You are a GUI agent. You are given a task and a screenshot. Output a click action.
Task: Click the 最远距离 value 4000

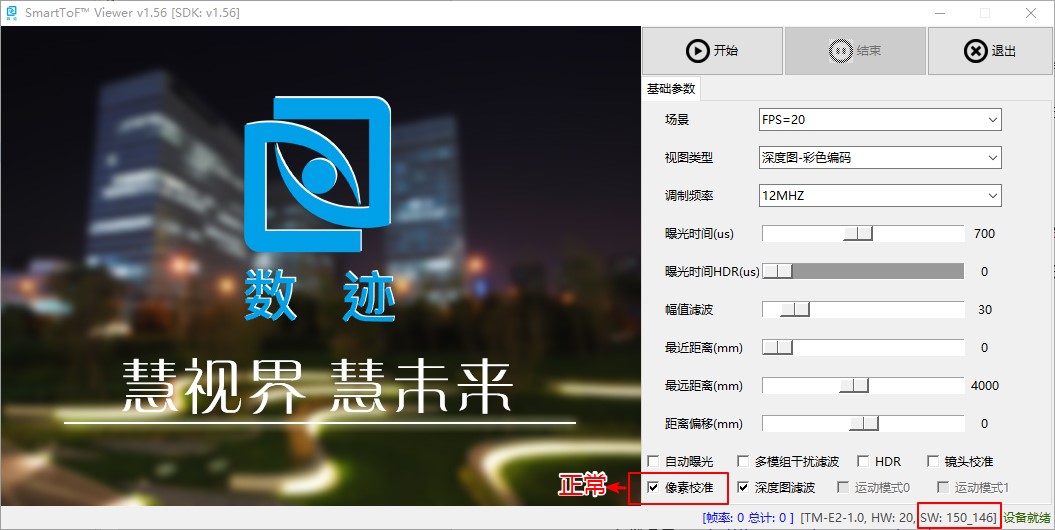point(985,385)
